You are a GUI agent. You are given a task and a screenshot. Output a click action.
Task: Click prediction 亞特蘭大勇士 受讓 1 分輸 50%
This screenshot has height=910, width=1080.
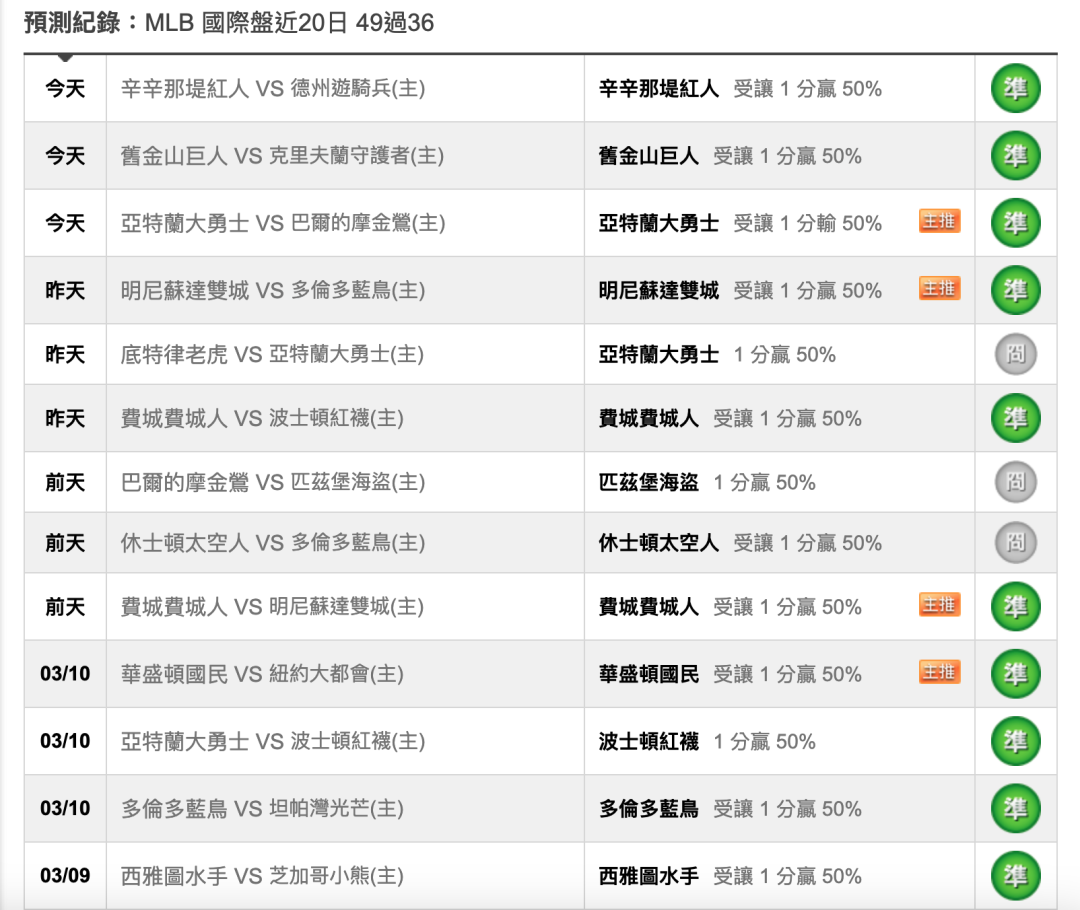click(x=740, y=223)
